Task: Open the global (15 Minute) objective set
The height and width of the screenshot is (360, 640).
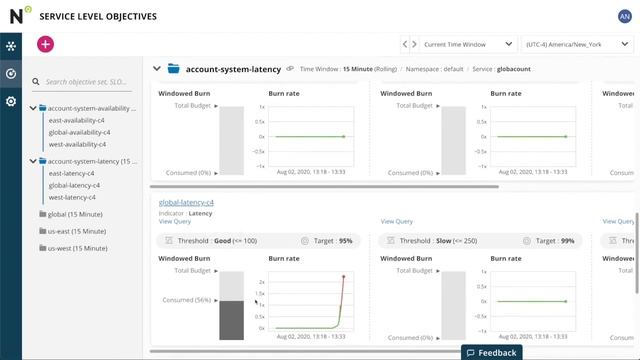Action: point(75,214)
